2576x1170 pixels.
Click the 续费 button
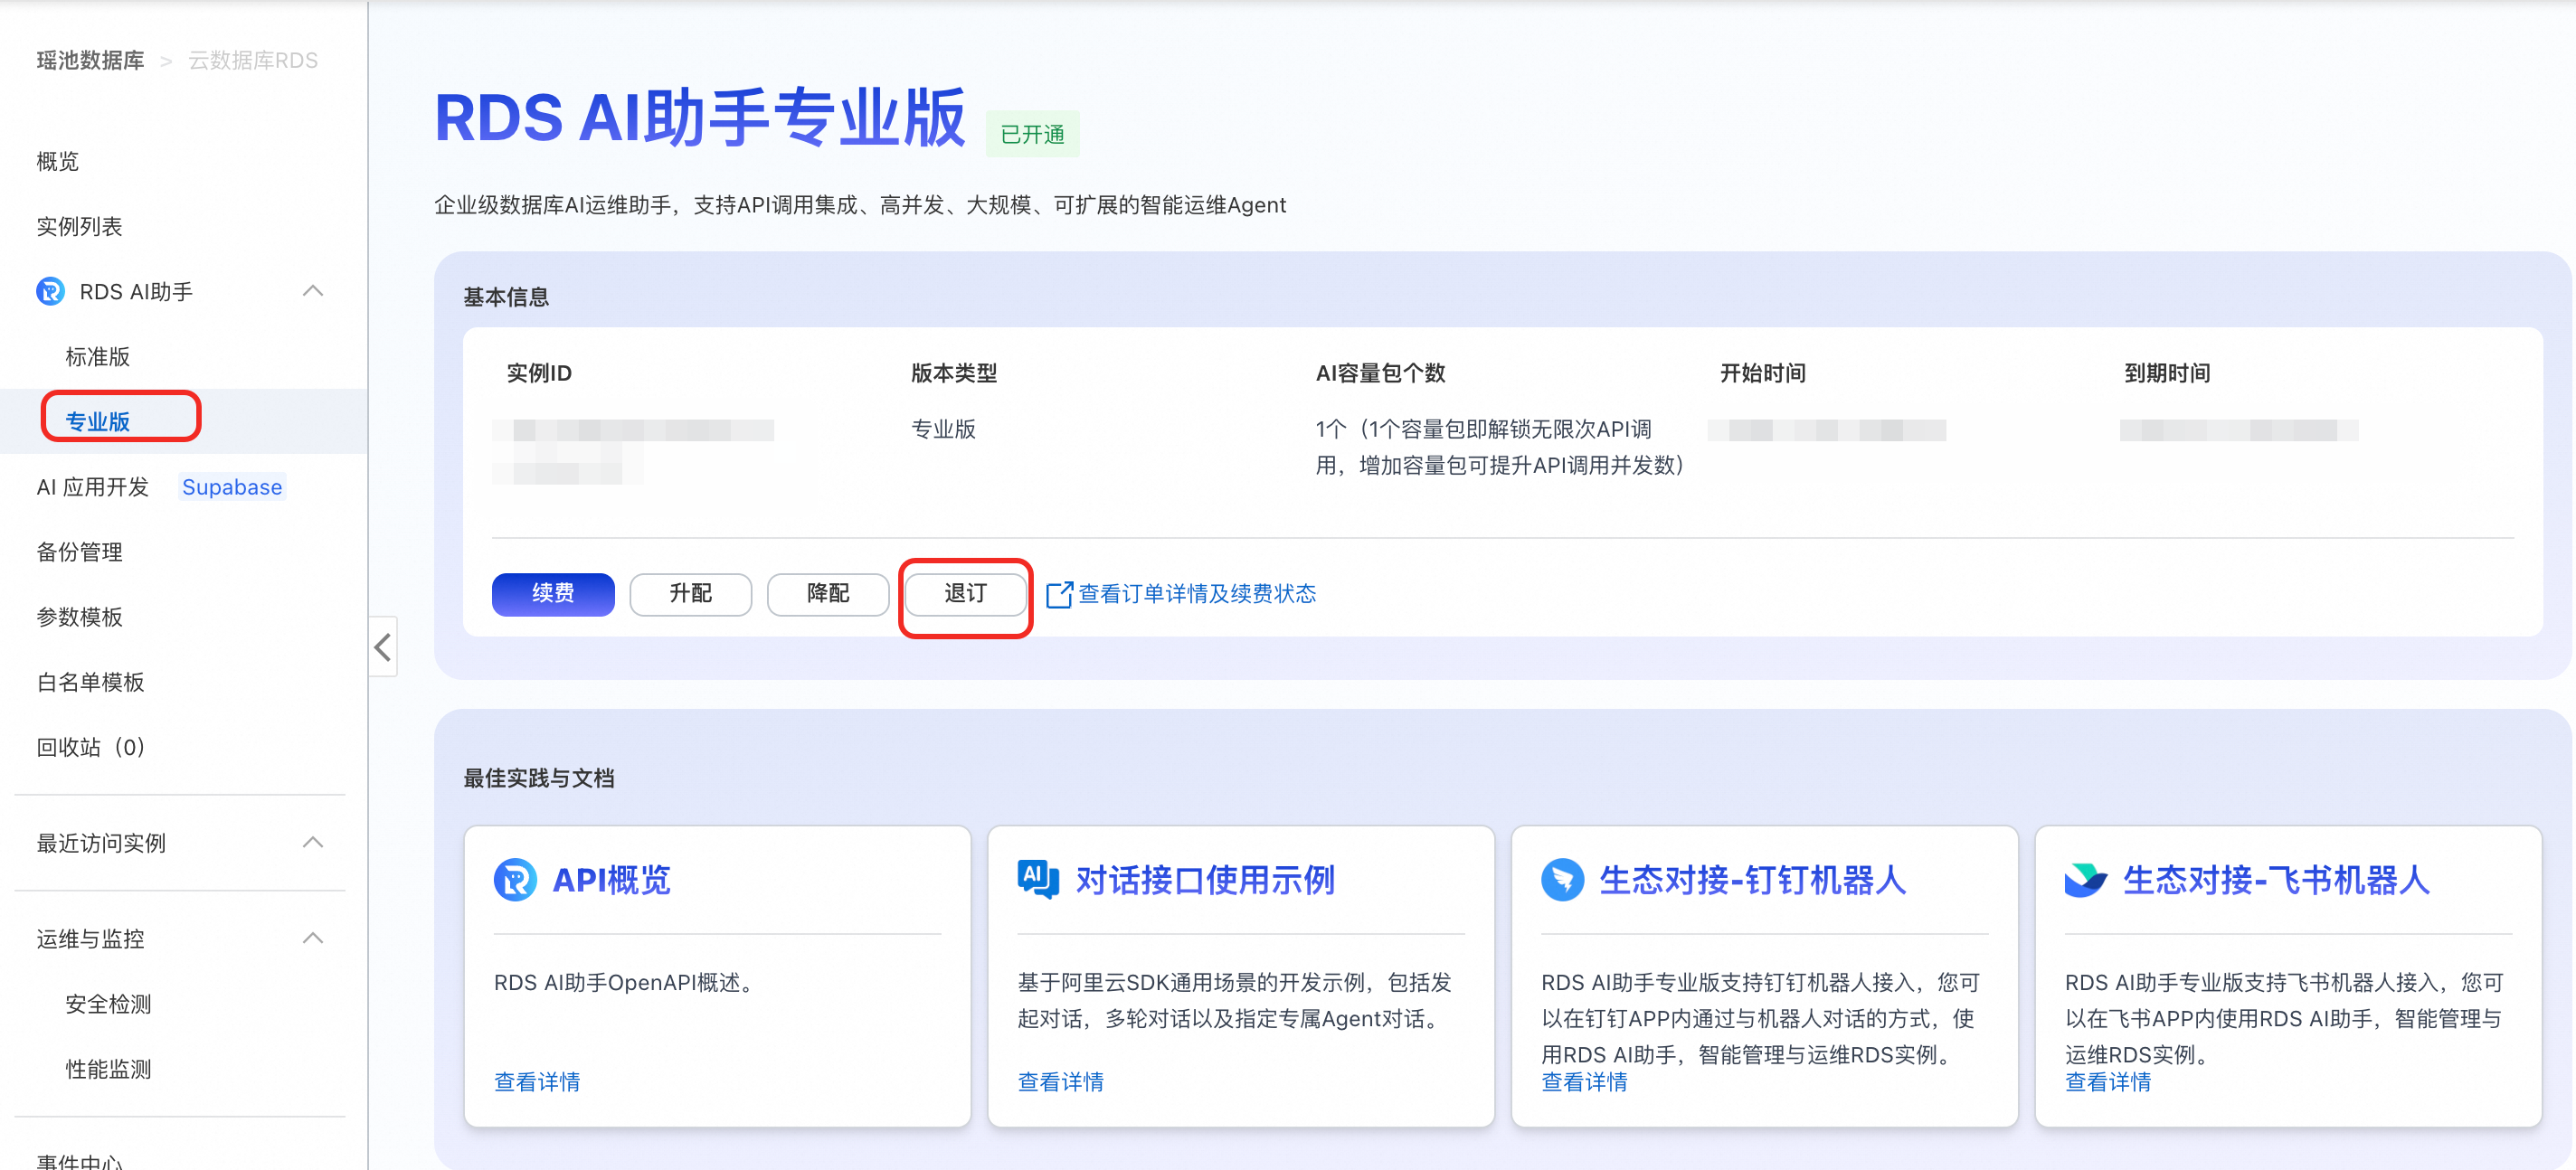553,594
